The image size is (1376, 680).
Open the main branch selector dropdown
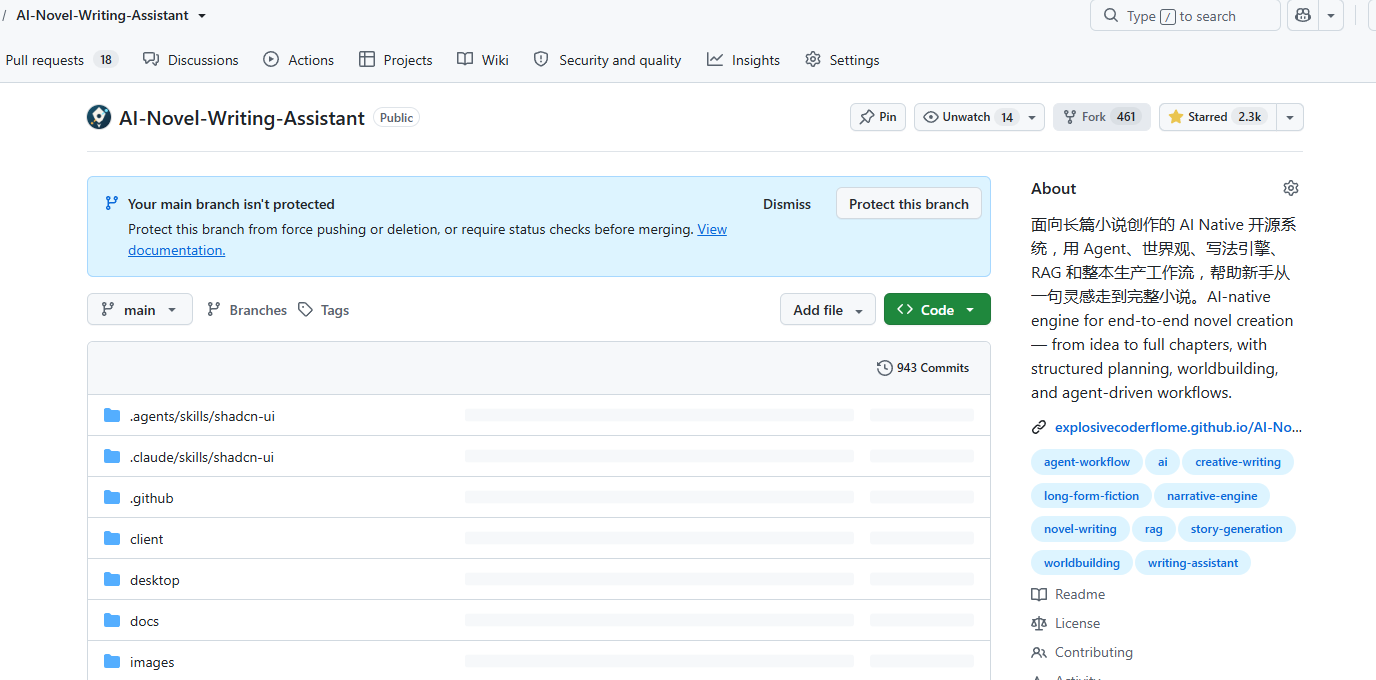(140, 310)
